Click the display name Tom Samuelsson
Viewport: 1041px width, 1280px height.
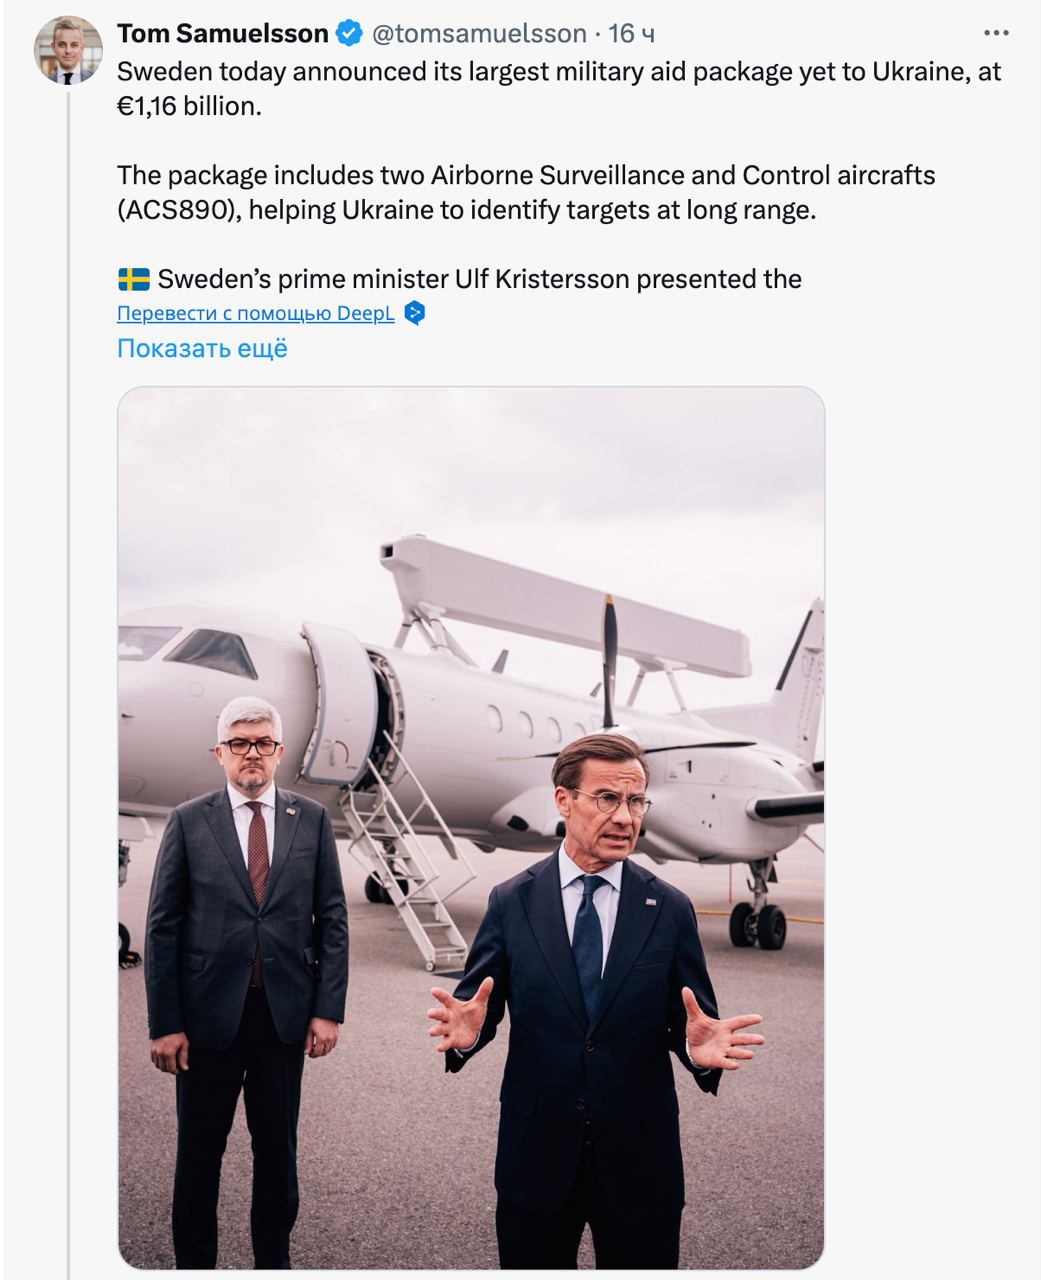coord(223,34)
